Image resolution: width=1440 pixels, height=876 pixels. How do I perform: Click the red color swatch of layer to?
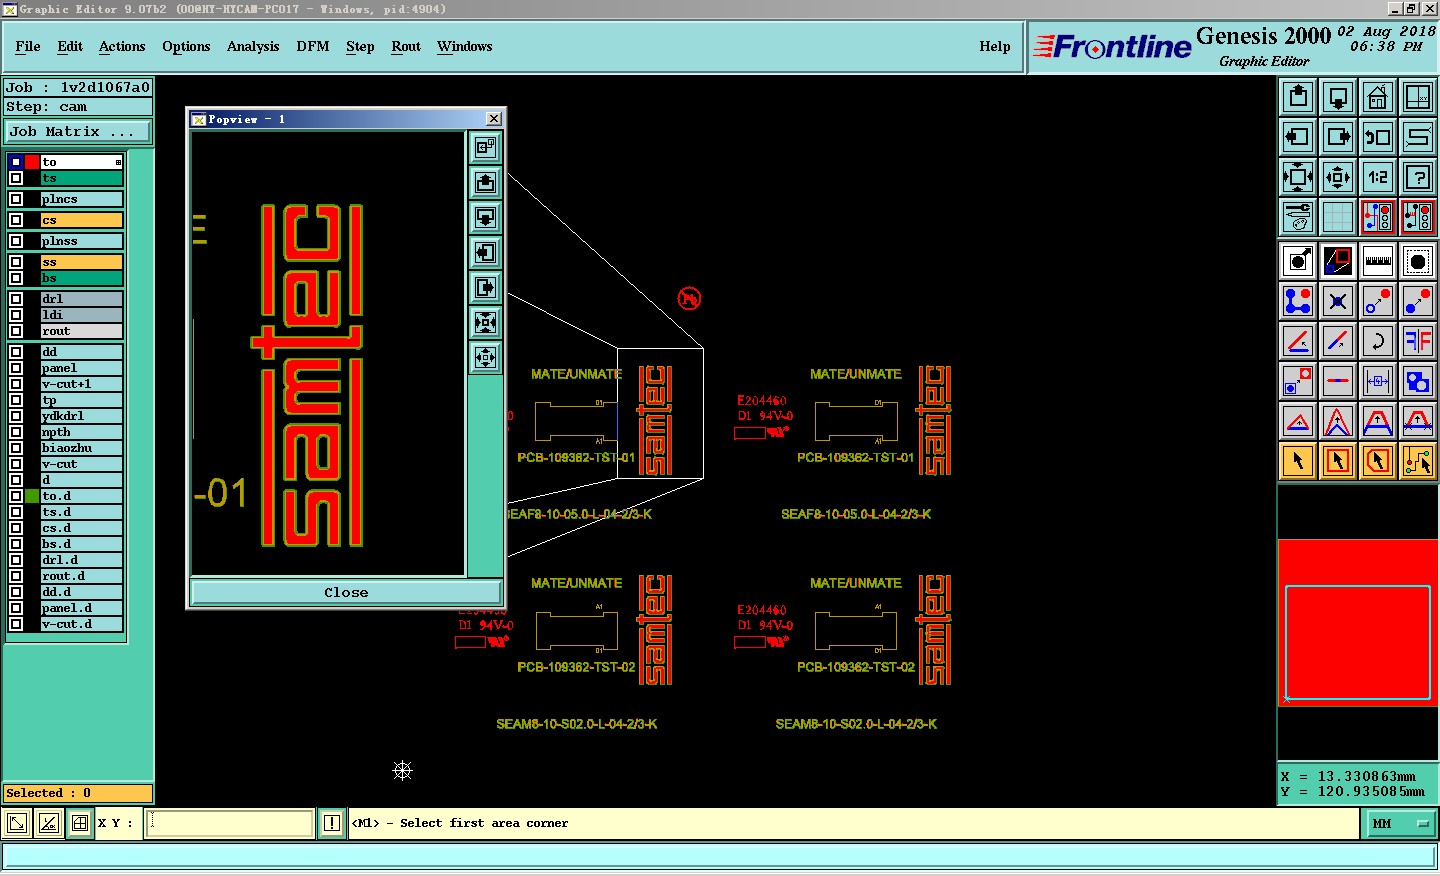point(32,162)
